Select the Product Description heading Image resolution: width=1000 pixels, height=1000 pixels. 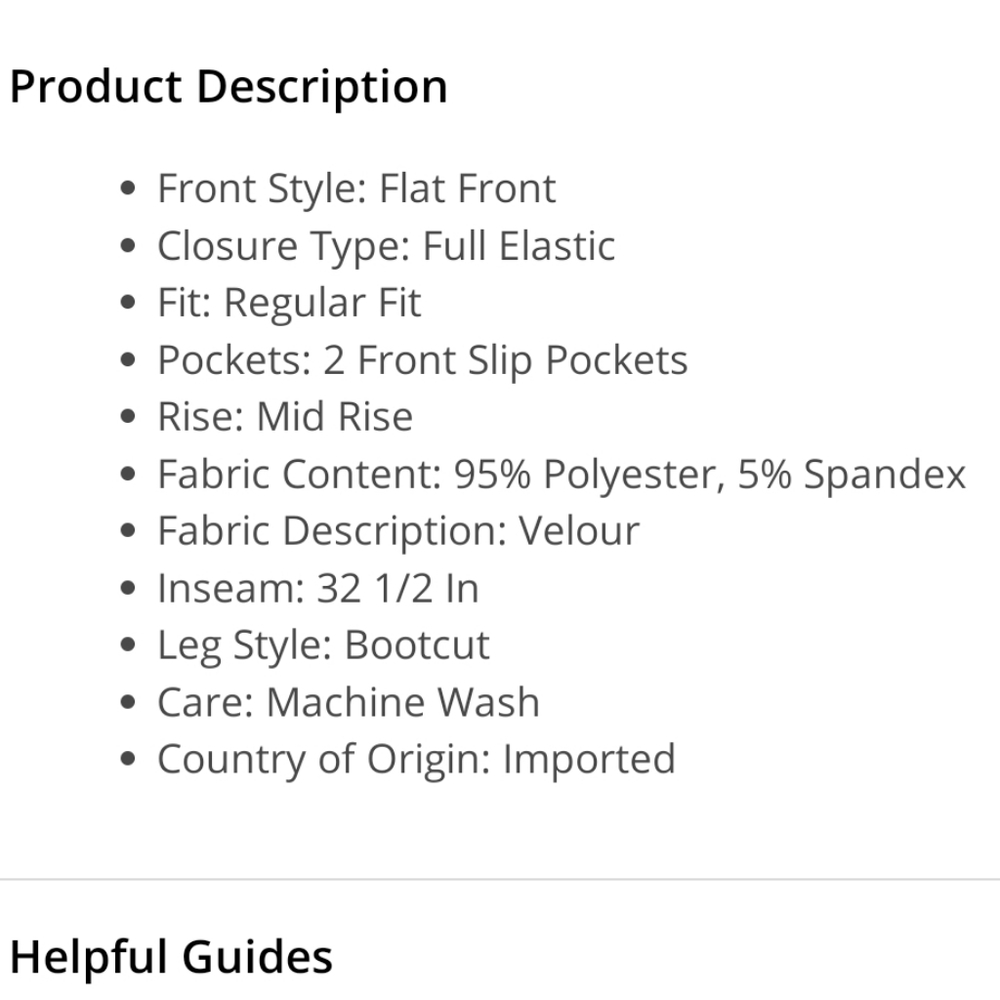(228, 87)
